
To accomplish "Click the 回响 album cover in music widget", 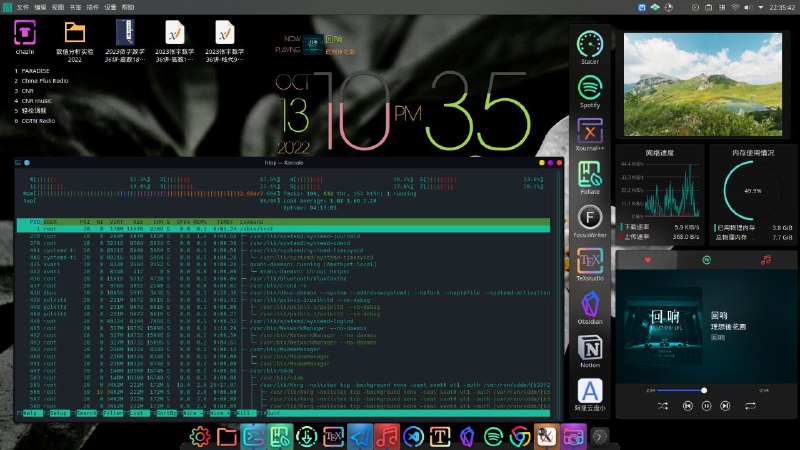I will [665, 326].
